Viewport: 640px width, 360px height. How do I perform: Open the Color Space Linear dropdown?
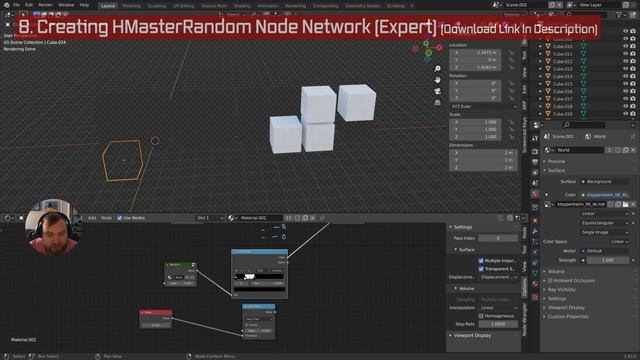click(x=619, y=242)
